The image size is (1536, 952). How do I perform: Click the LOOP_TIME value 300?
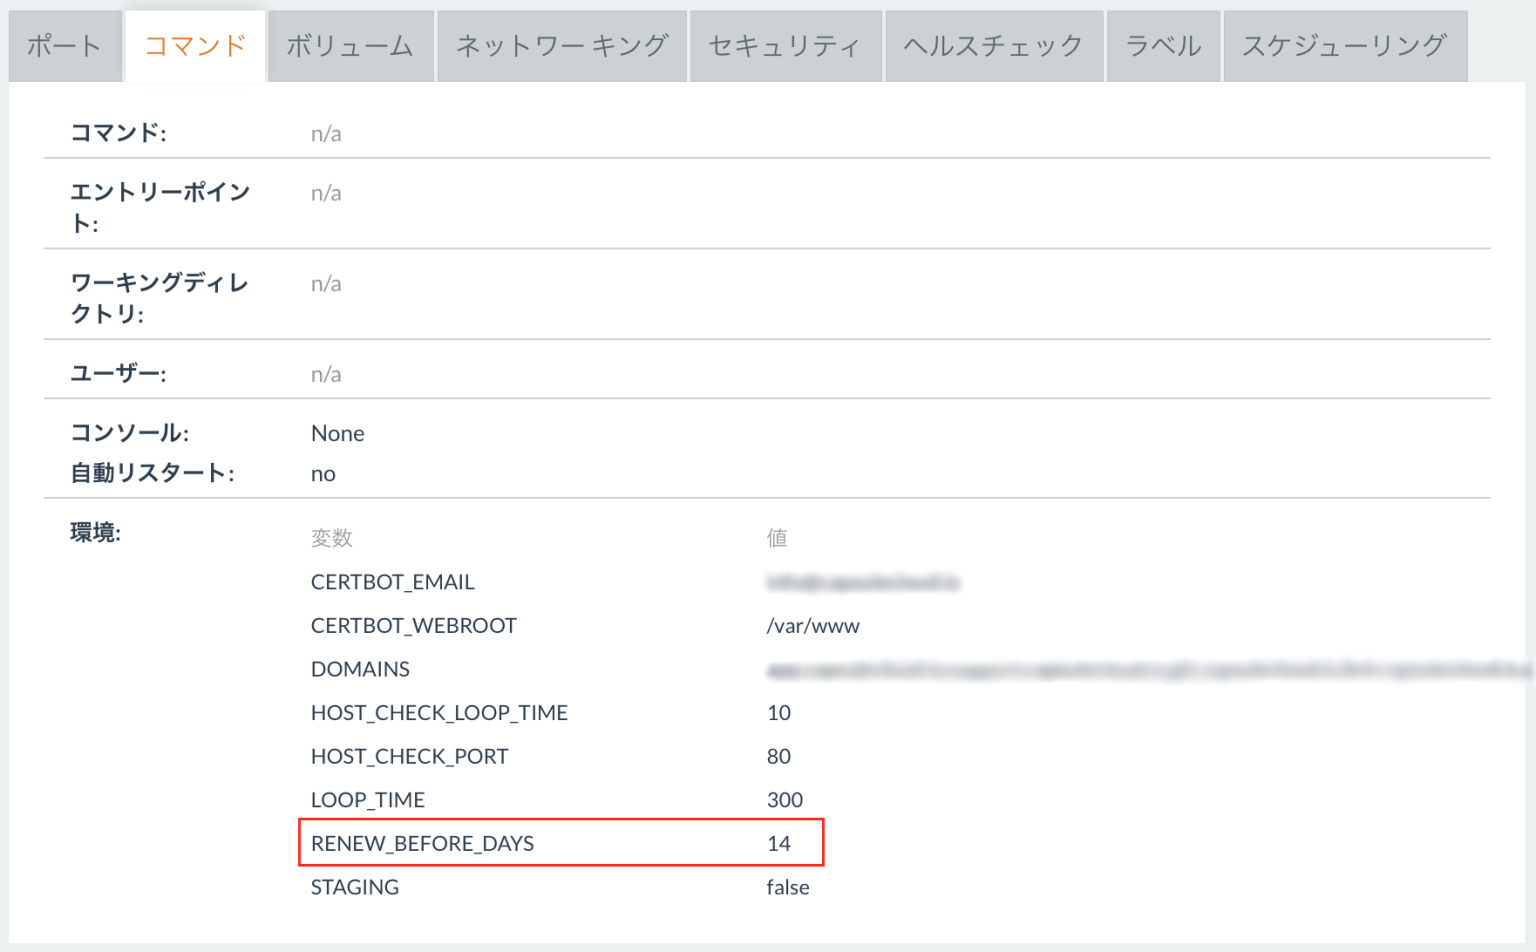click(x=785, y=799)
